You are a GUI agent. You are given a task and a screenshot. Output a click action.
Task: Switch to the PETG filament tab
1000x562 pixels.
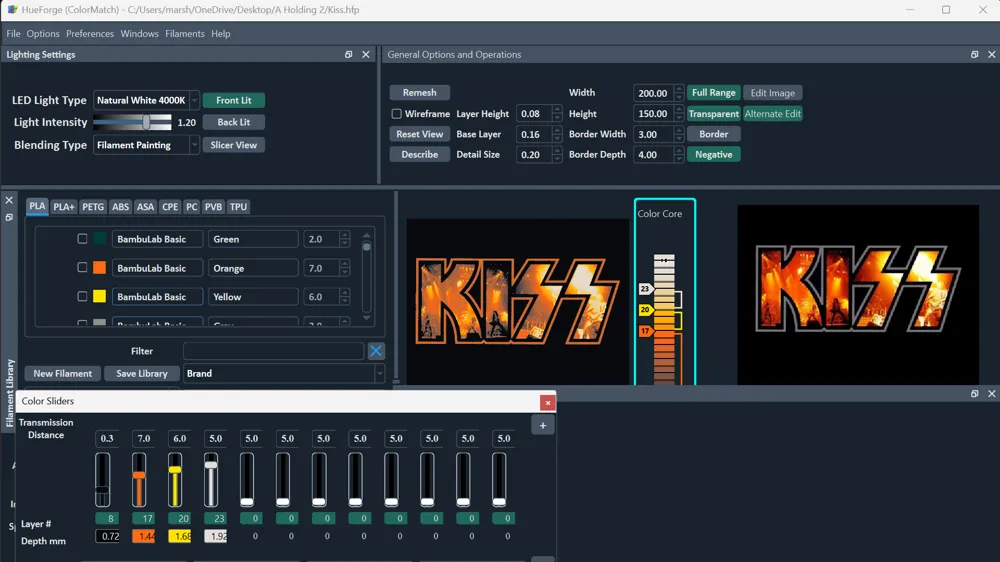93,207
